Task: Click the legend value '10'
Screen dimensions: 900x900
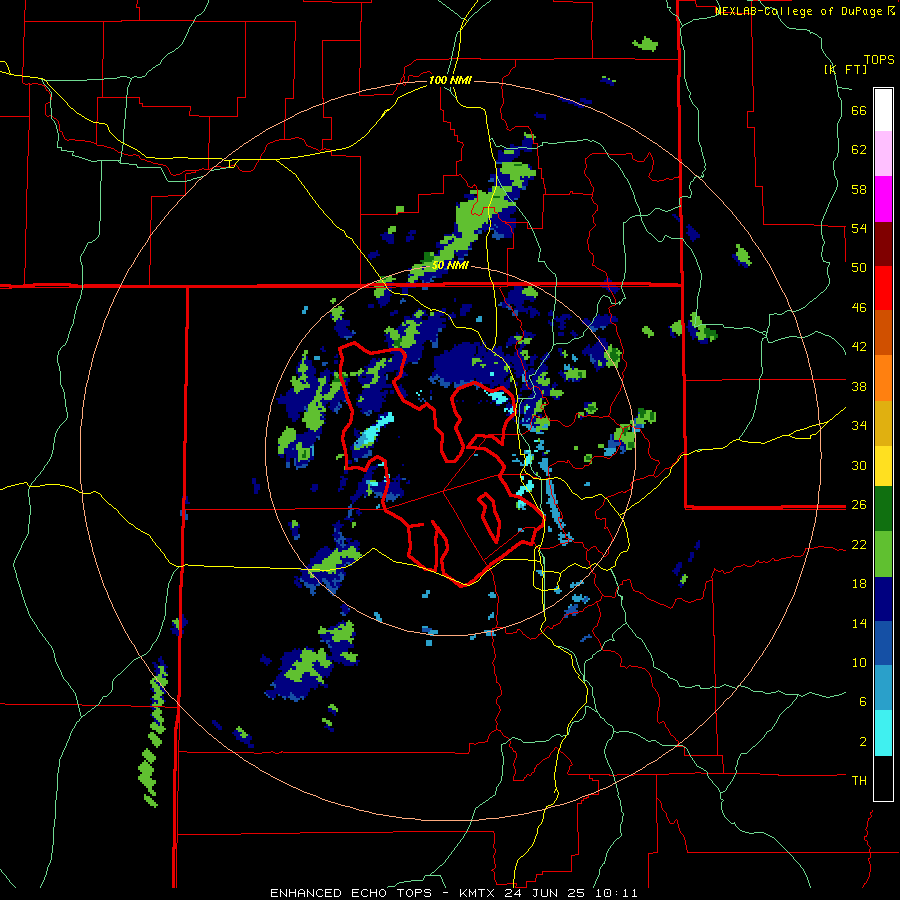Action: tap(859, 662)
